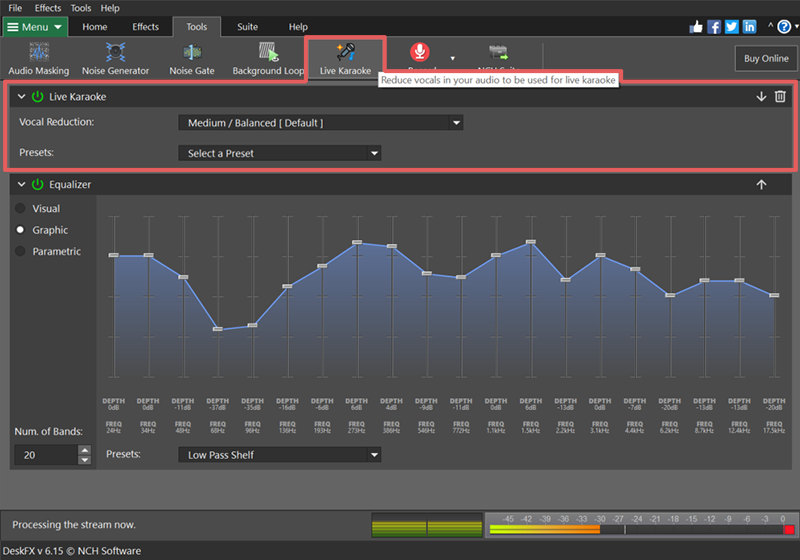Open the Effects menu in the menu bar
This screenshot has width=800, height=560.
coord(47,8)
